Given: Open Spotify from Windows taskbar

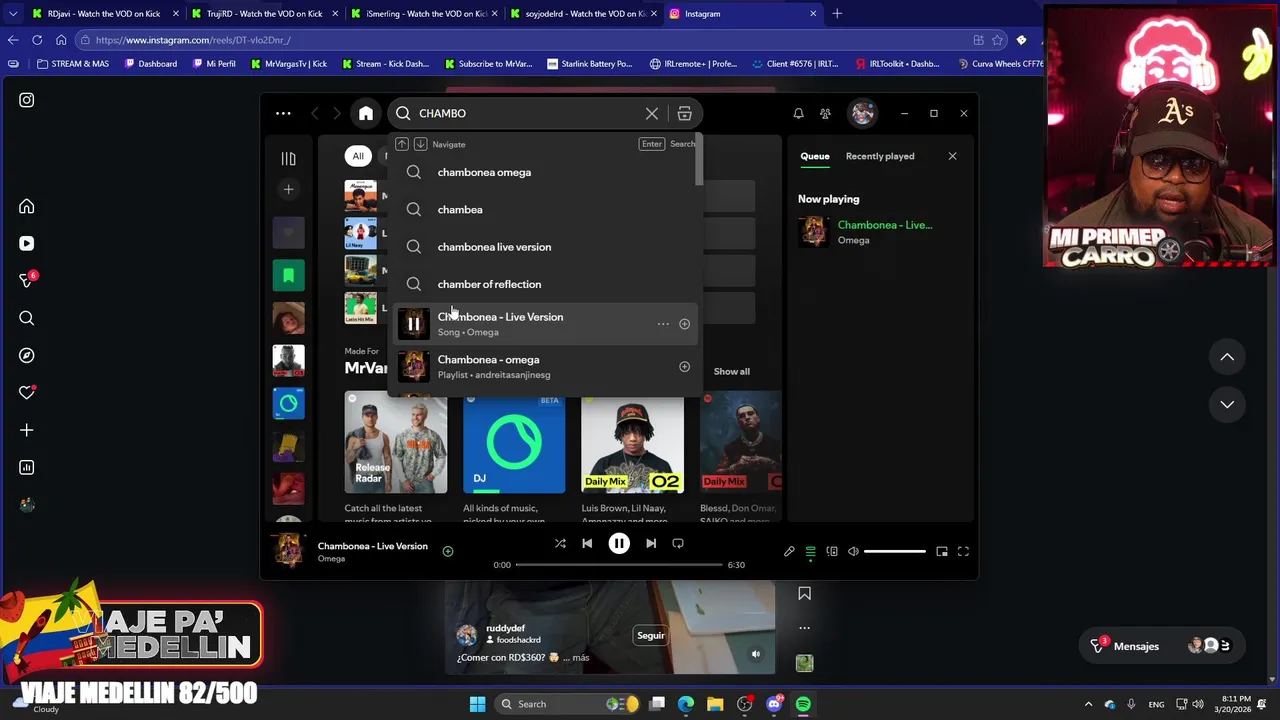Looking at the screenshot, I should tap(803, 704).
